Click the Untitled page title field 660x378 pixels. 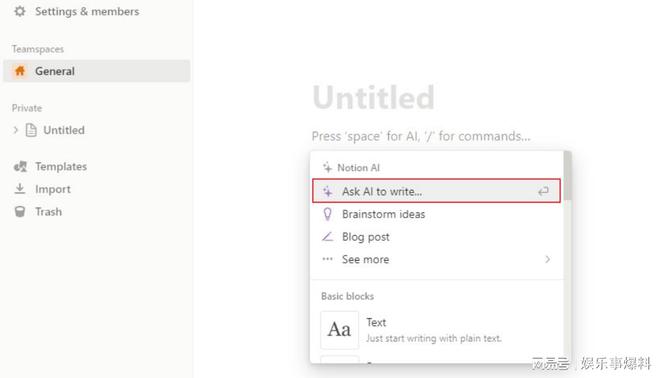coord(373,97)
